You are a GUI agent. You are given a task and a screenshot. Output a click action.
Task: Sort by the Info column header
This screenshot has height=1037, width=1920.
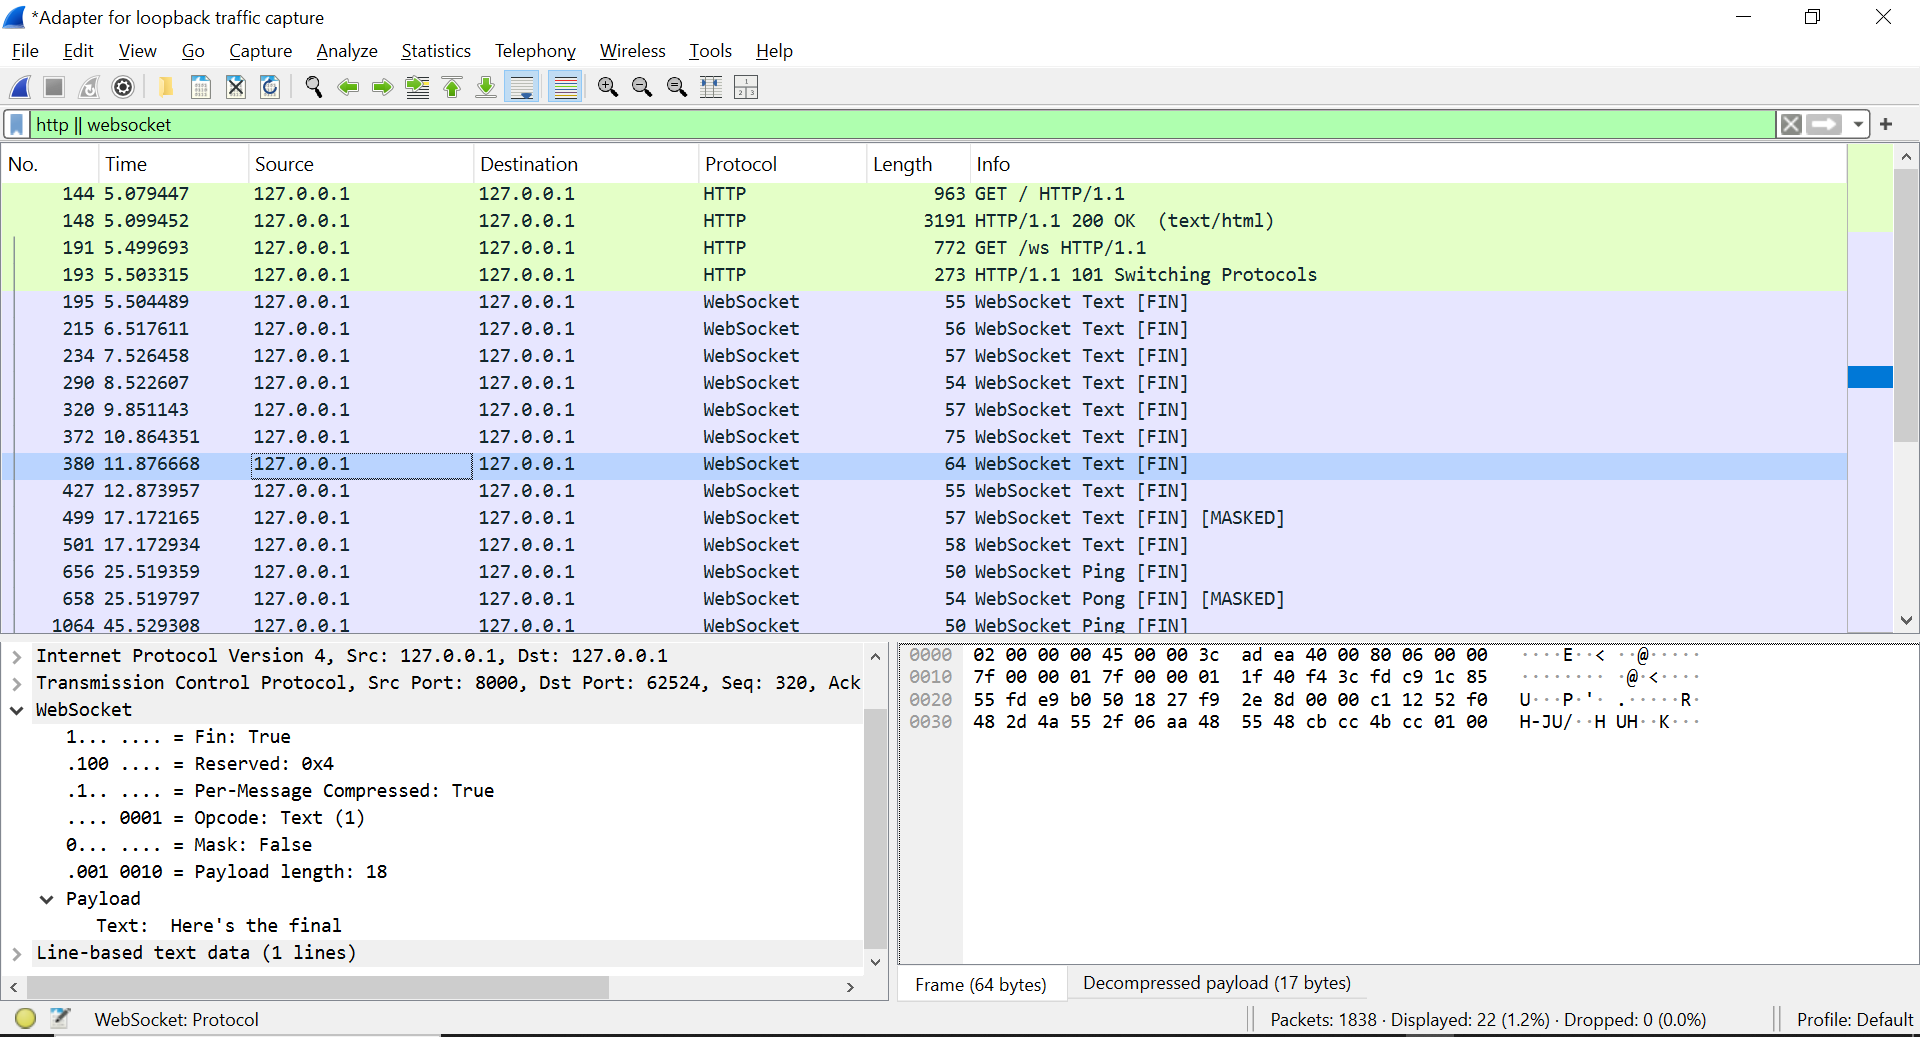(1408, 164)
